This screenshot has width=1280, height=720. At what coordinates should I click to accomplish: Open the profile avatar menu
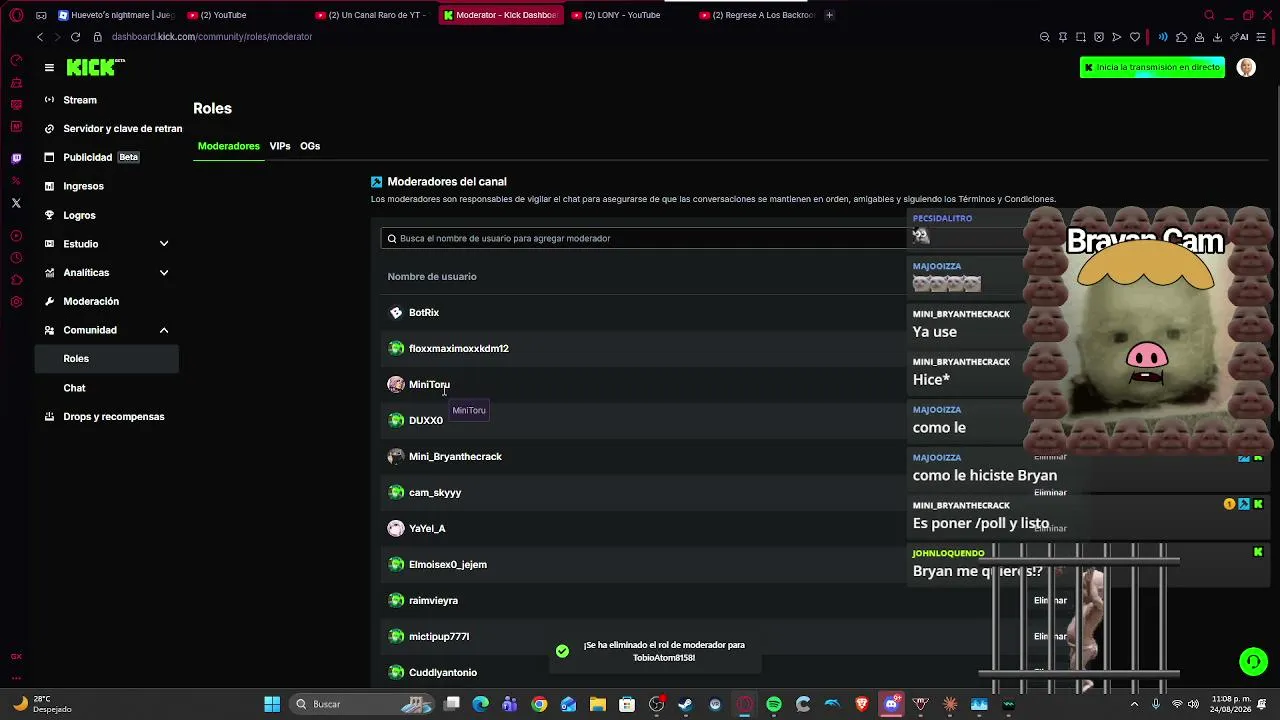pos(1246,68)
